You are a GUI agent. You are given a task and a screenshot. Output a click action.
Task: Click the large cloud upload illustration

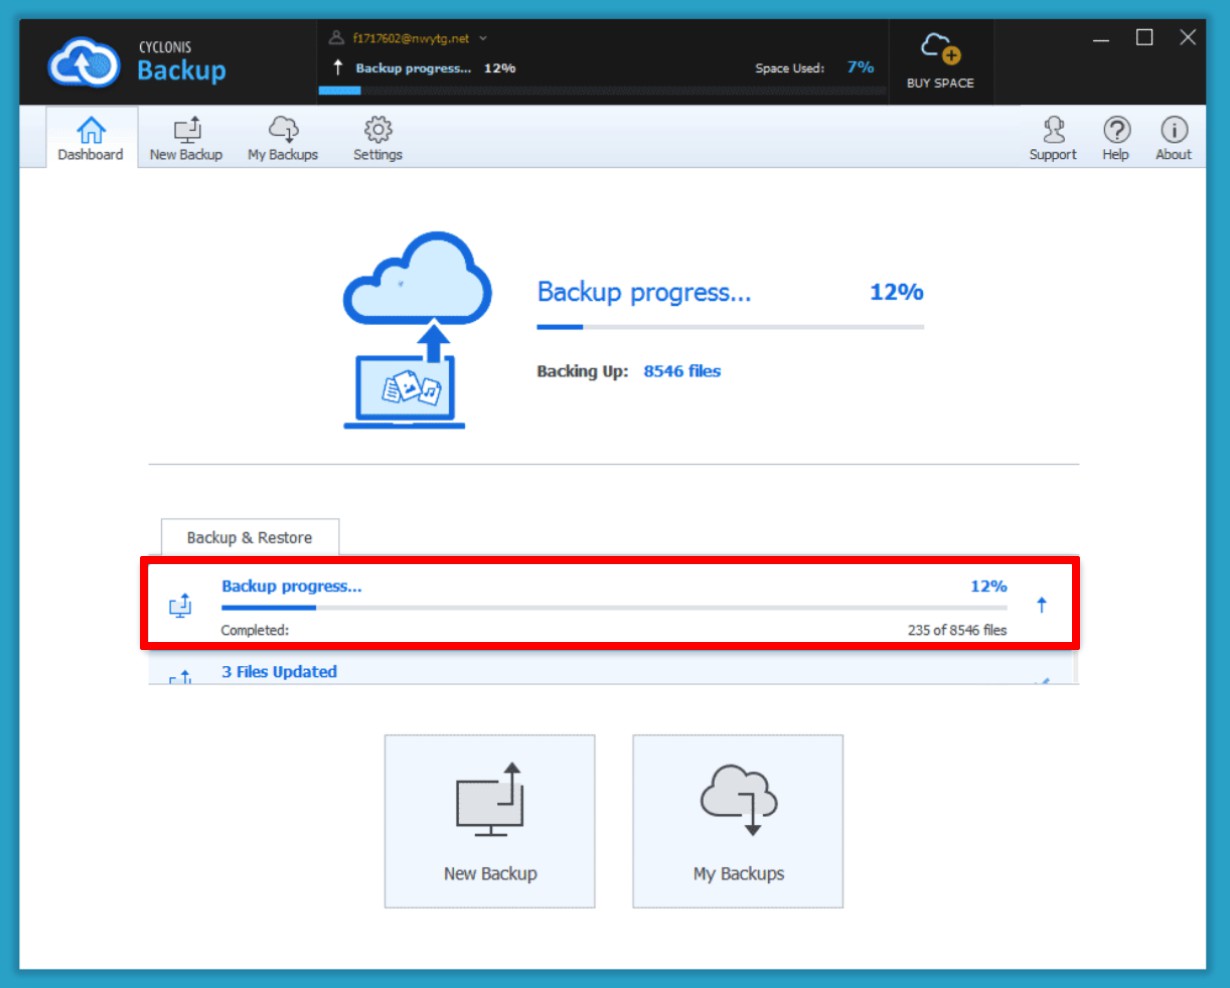416,330
